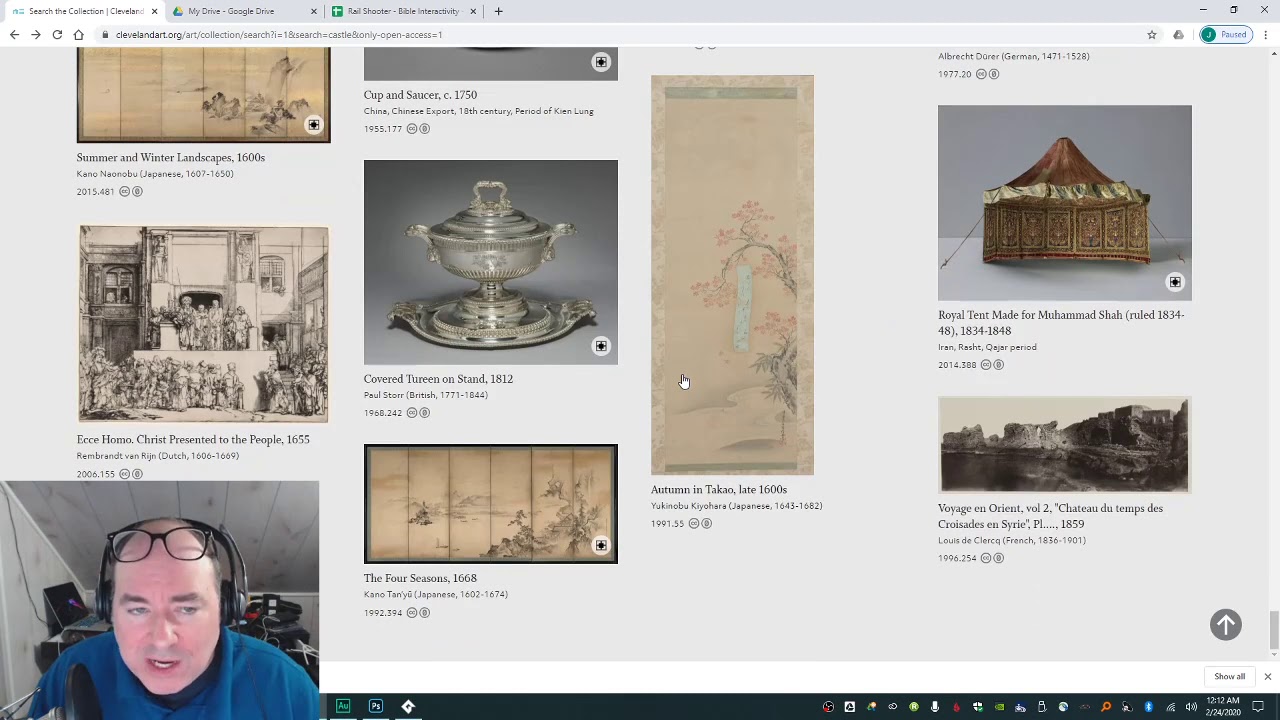Click the page vertical scrollbar thumb
This screenshot has width=1280, height=720.
pyautogui.click(x=1273, y=630)
